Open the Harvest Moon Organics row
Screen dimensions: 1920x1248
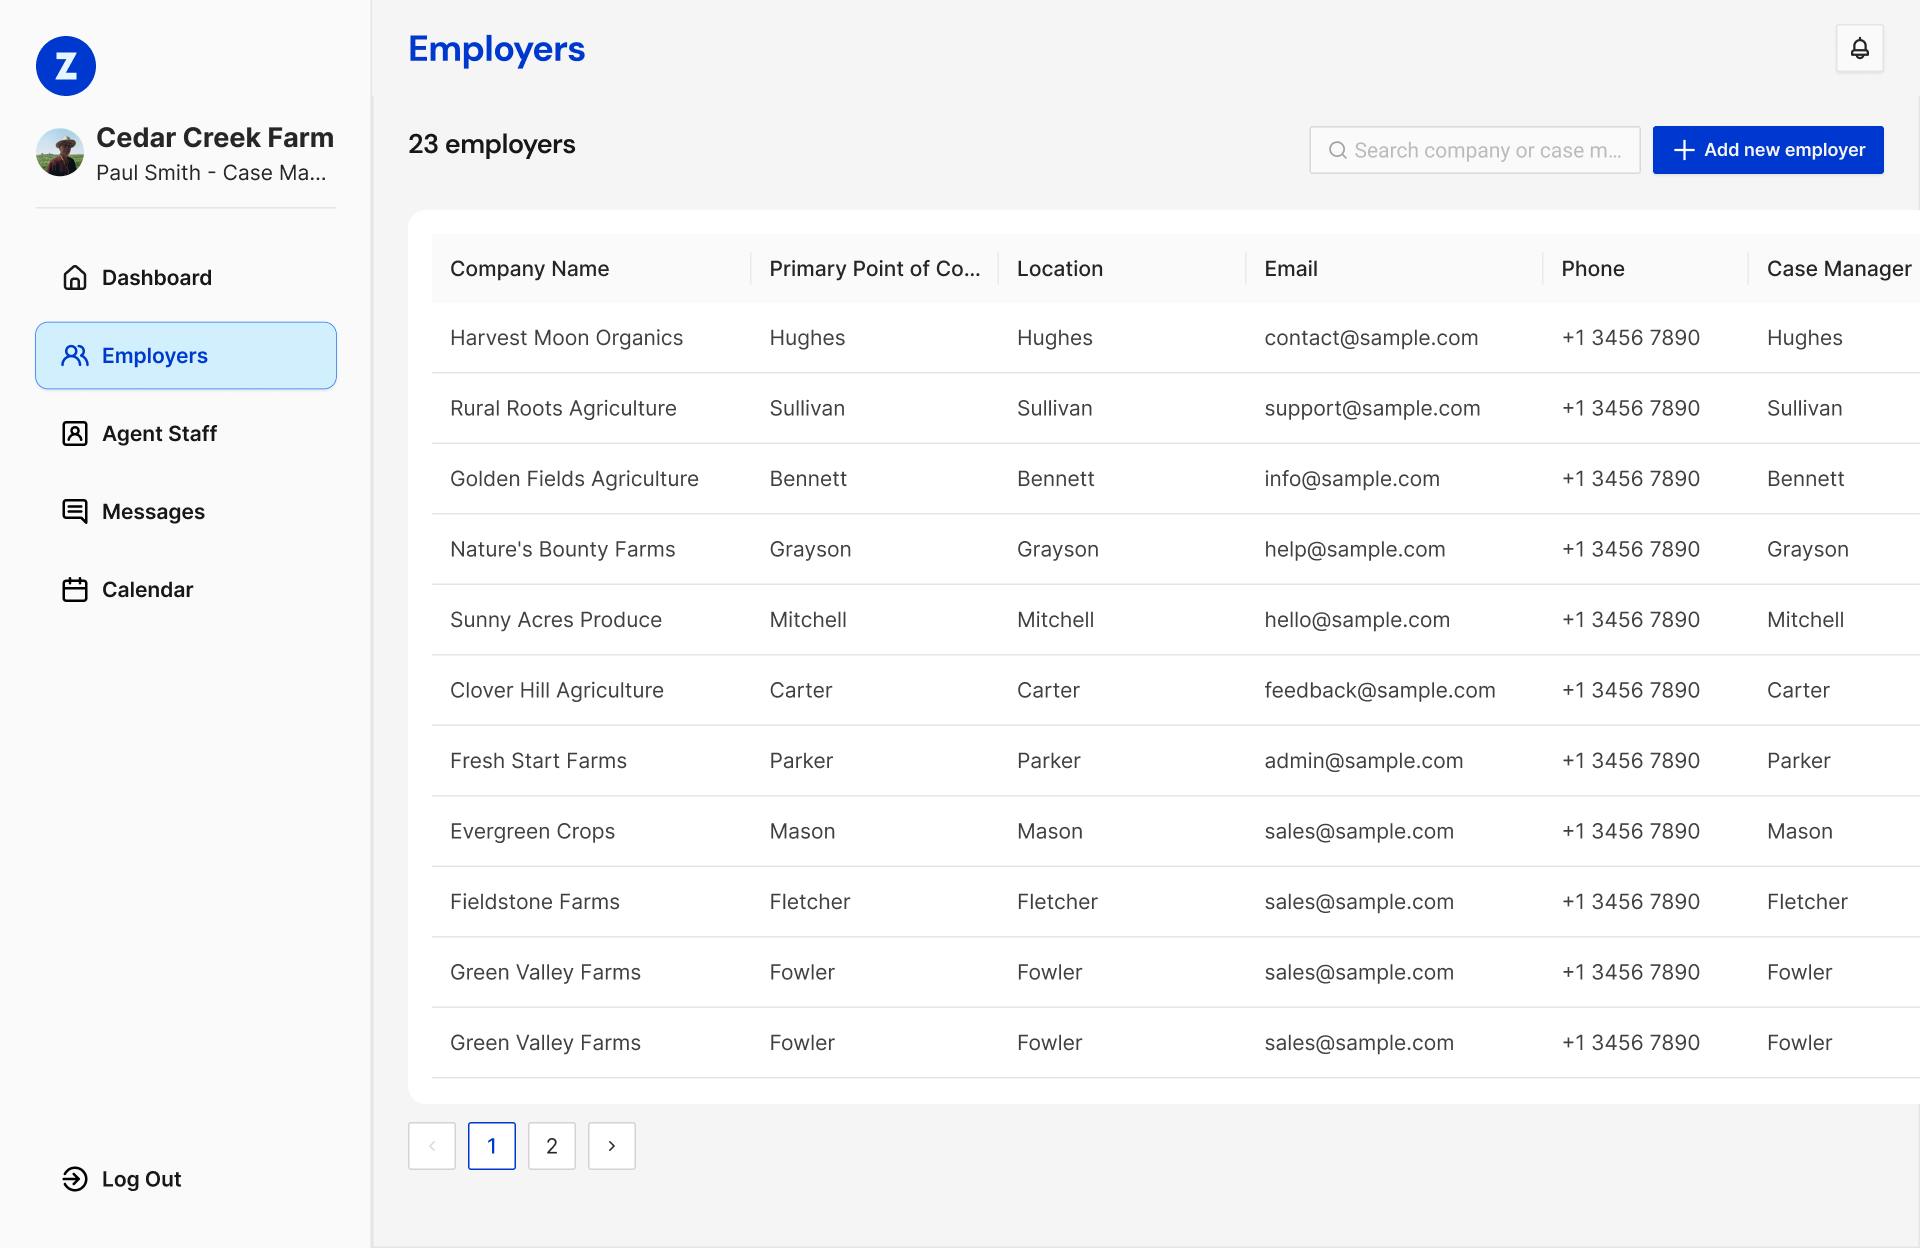(566, 338)
